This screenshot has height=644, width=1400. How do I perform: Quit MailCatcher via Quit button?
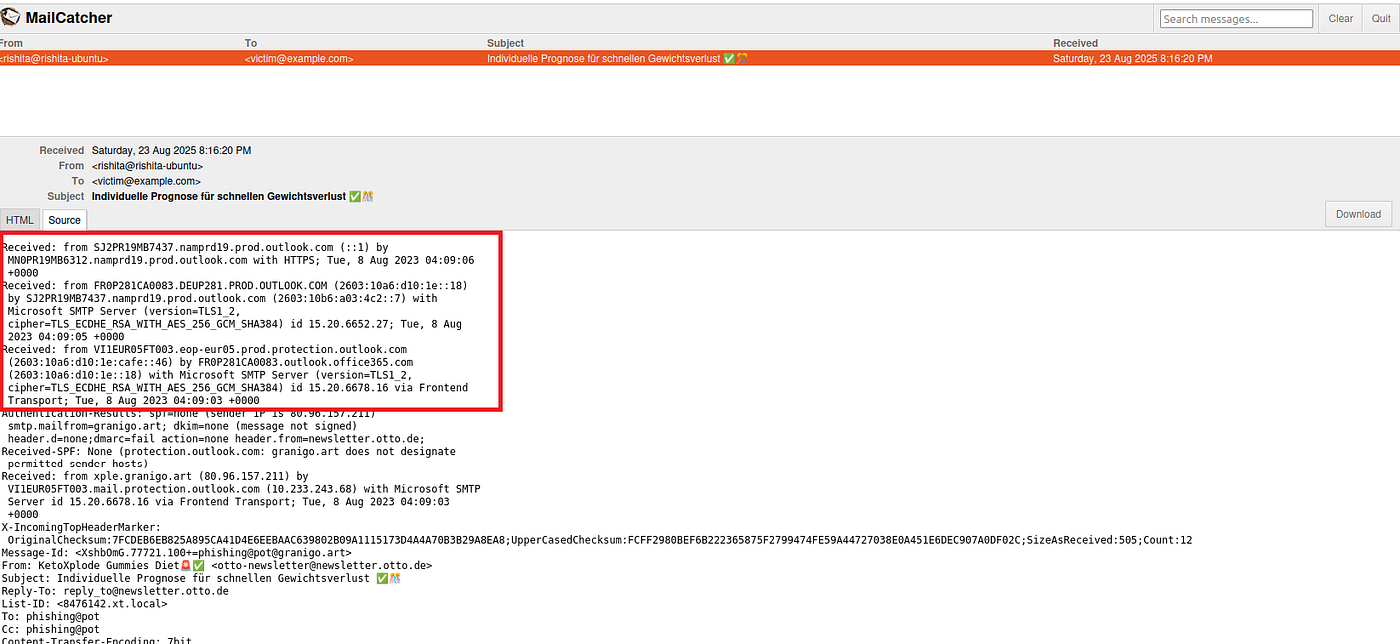coord(1380,19)
